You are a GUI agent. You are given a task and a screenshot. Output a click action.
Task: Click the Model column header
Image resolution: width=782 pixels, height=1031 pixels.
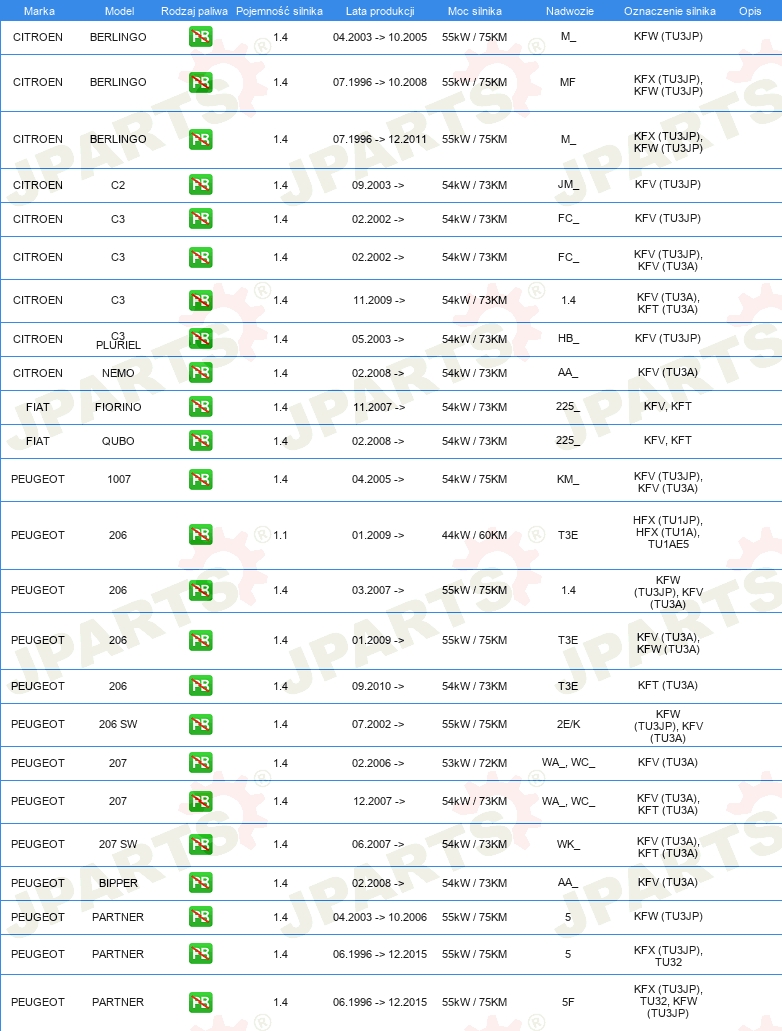(x=119, y=11)
